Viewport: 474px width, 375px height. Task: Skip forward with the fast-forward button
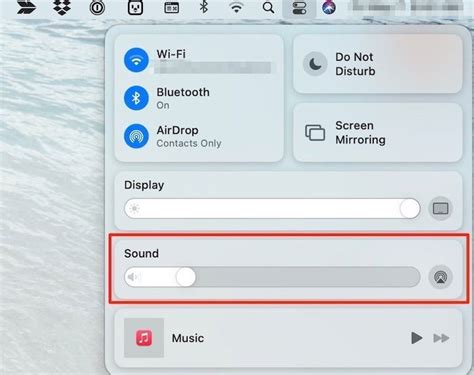point(441,338)
